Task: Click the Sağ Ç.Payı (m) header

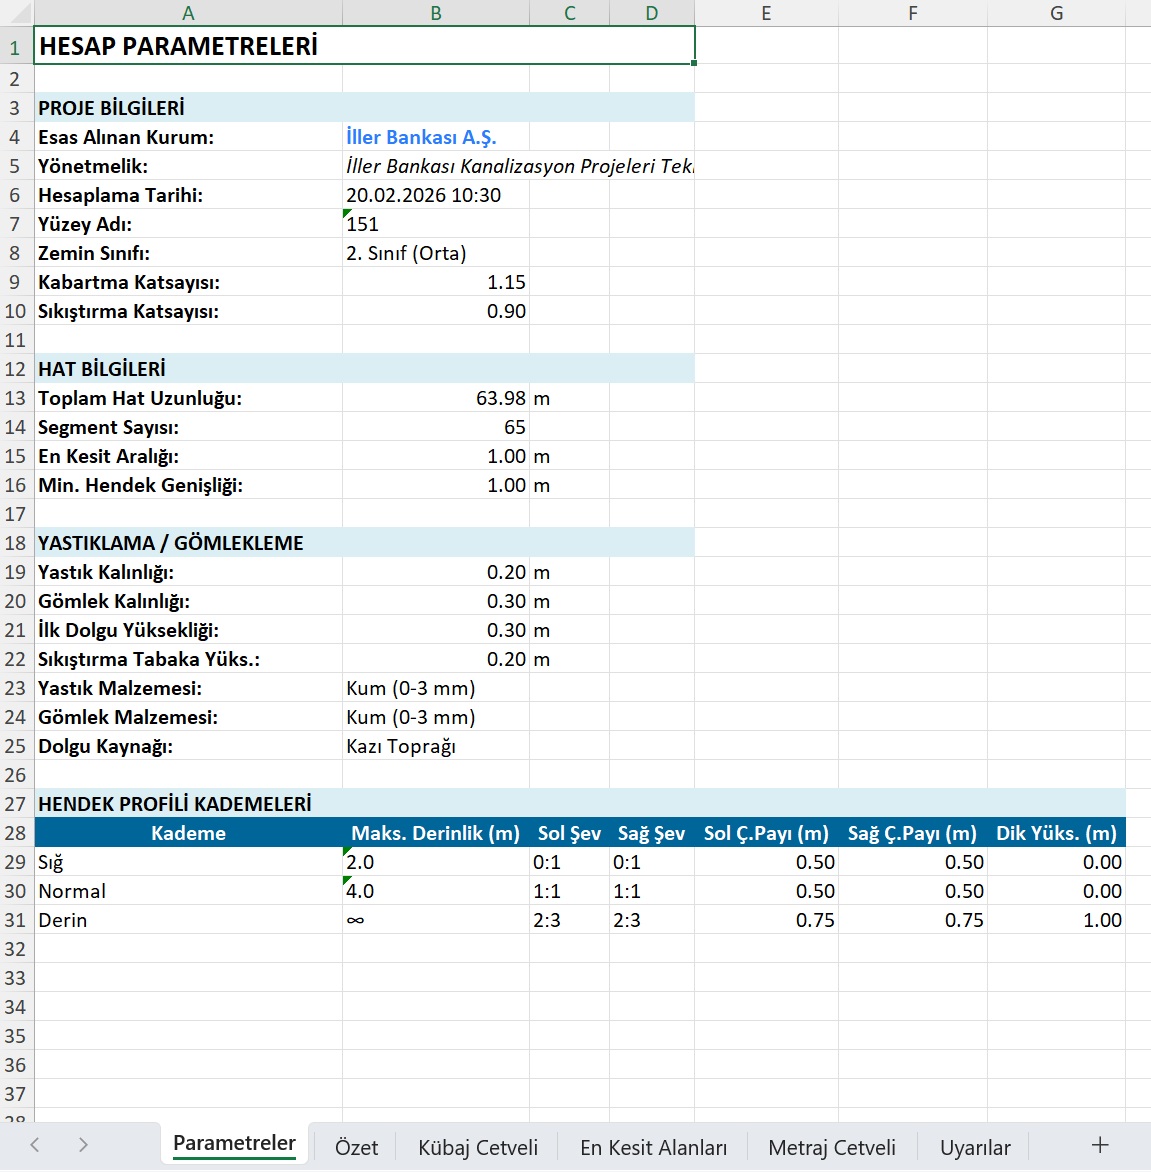Action: coord(913,833)
